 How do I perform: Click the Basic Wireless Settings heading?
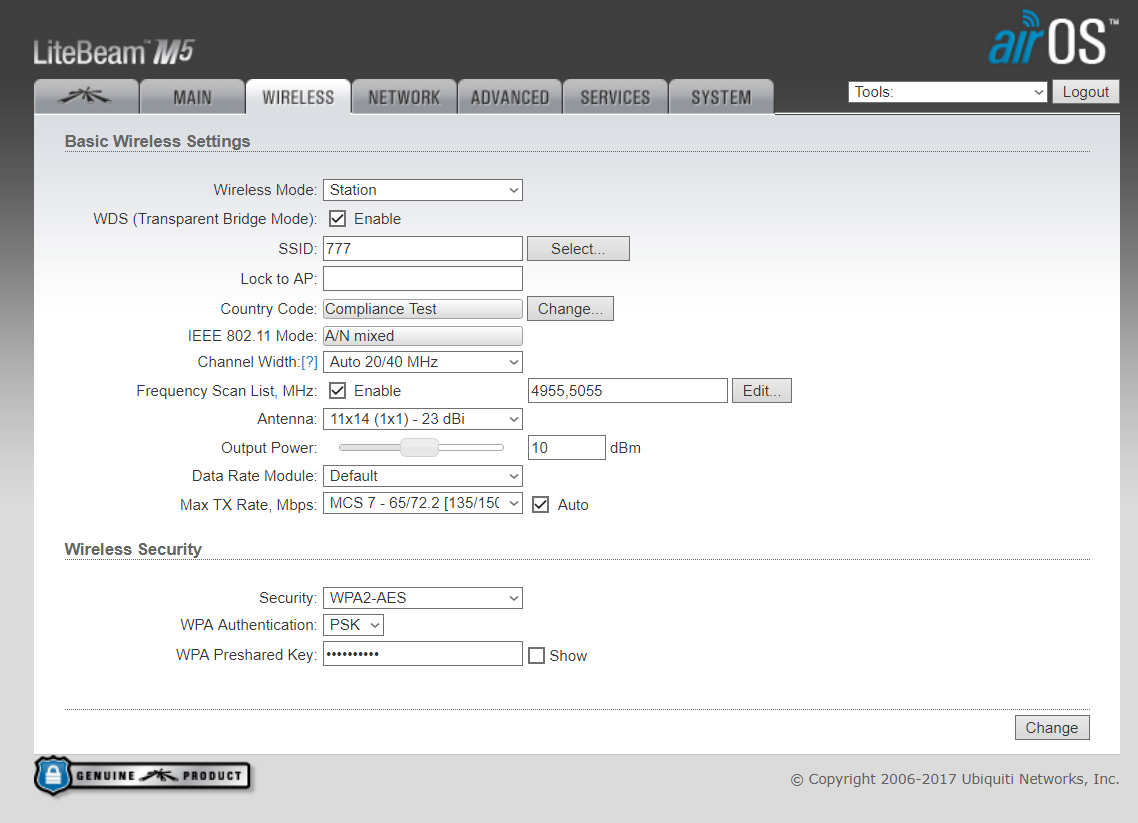pos(157,142)
